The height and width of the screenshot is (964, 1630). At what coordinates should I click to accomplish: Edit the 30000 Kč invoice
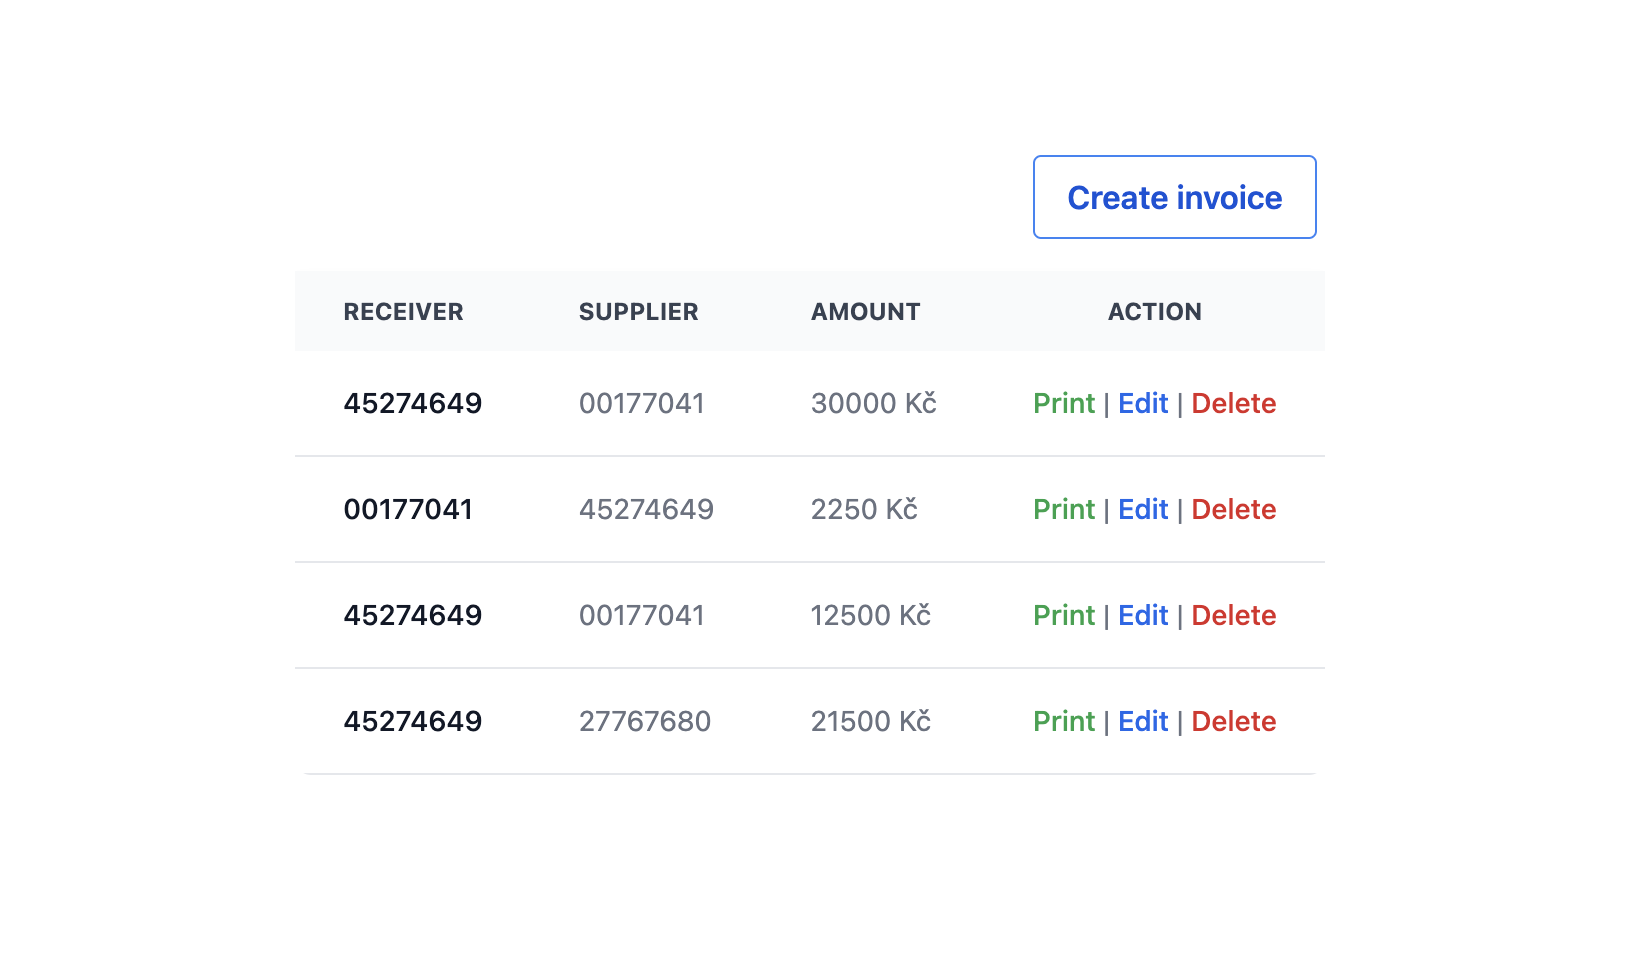pos(1143,403)
